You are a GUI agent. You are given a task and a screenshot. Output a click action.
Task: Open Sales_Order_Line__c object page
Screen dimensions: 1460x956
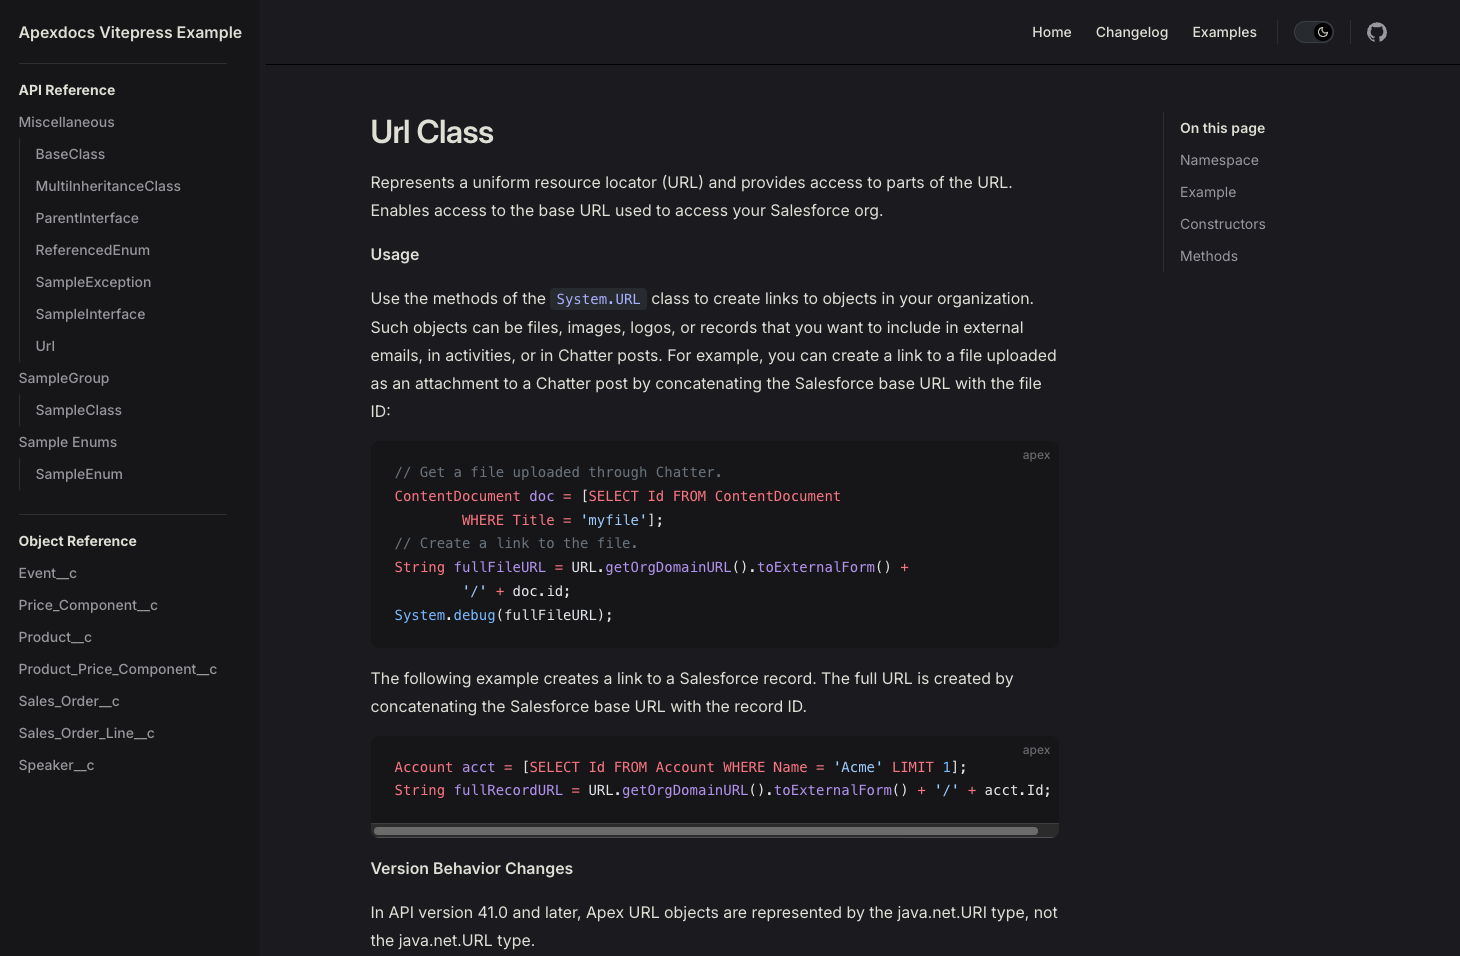[86, 733]
